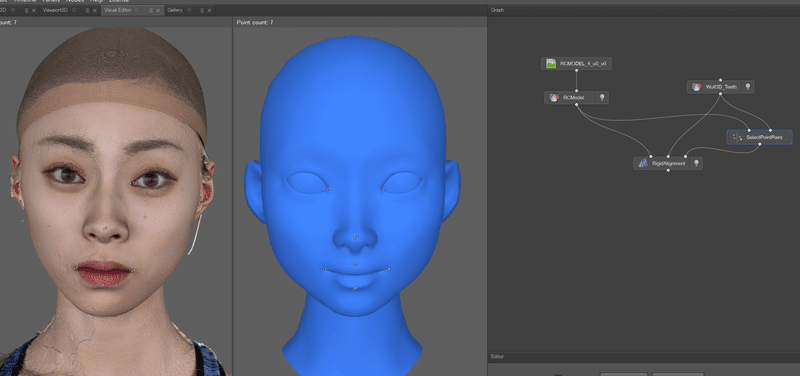The height and width of the screenshot is (376, 800).
Task: Click the 'Point count: 7' label above the blue head
Action: [x=255, y=22]
